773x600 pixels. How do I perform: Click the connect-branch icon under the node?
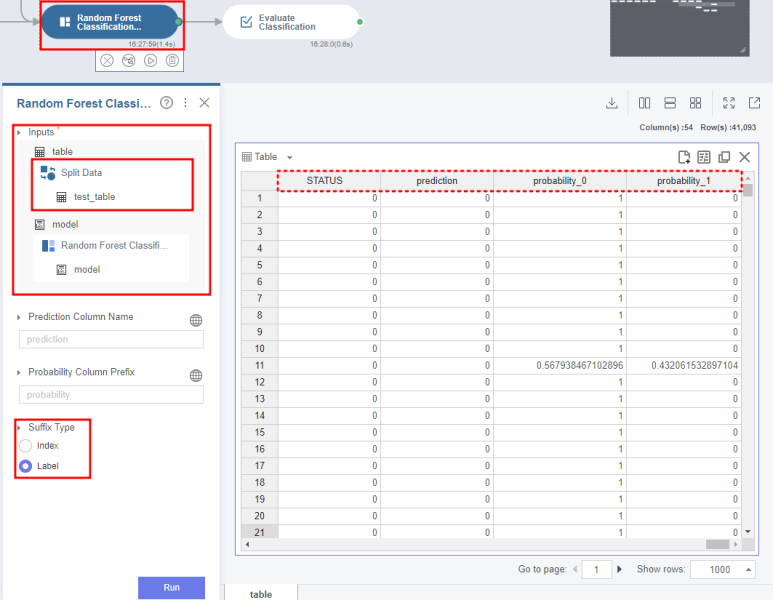(129, 61)
